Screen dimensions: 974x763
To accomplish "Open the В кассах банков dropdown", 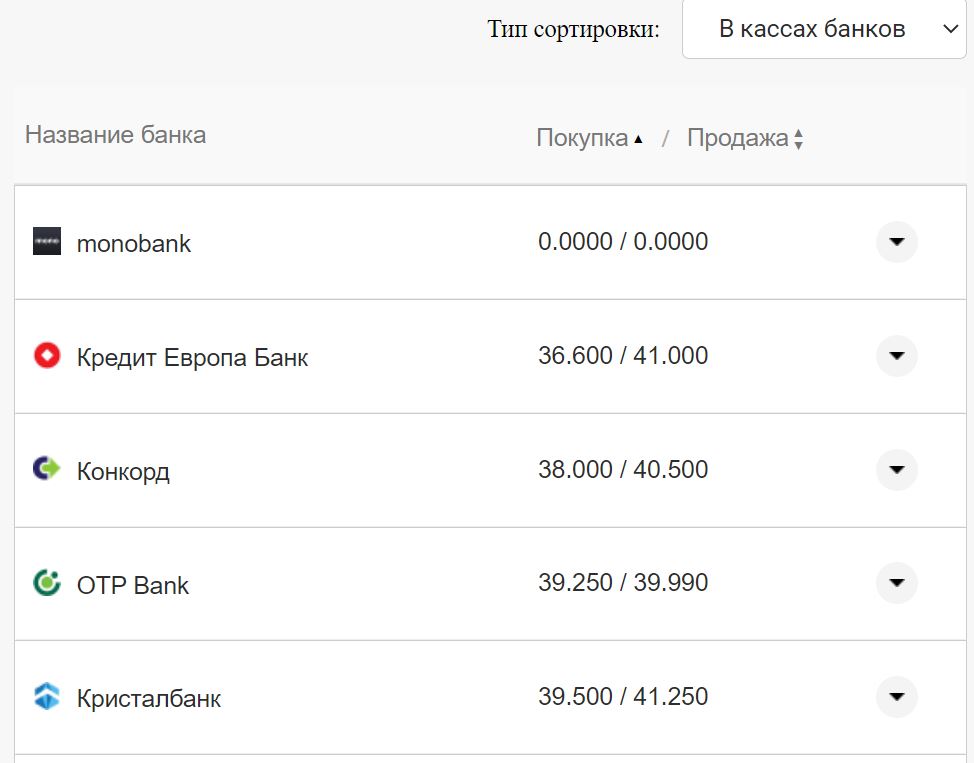I will (x=822, y=30).
